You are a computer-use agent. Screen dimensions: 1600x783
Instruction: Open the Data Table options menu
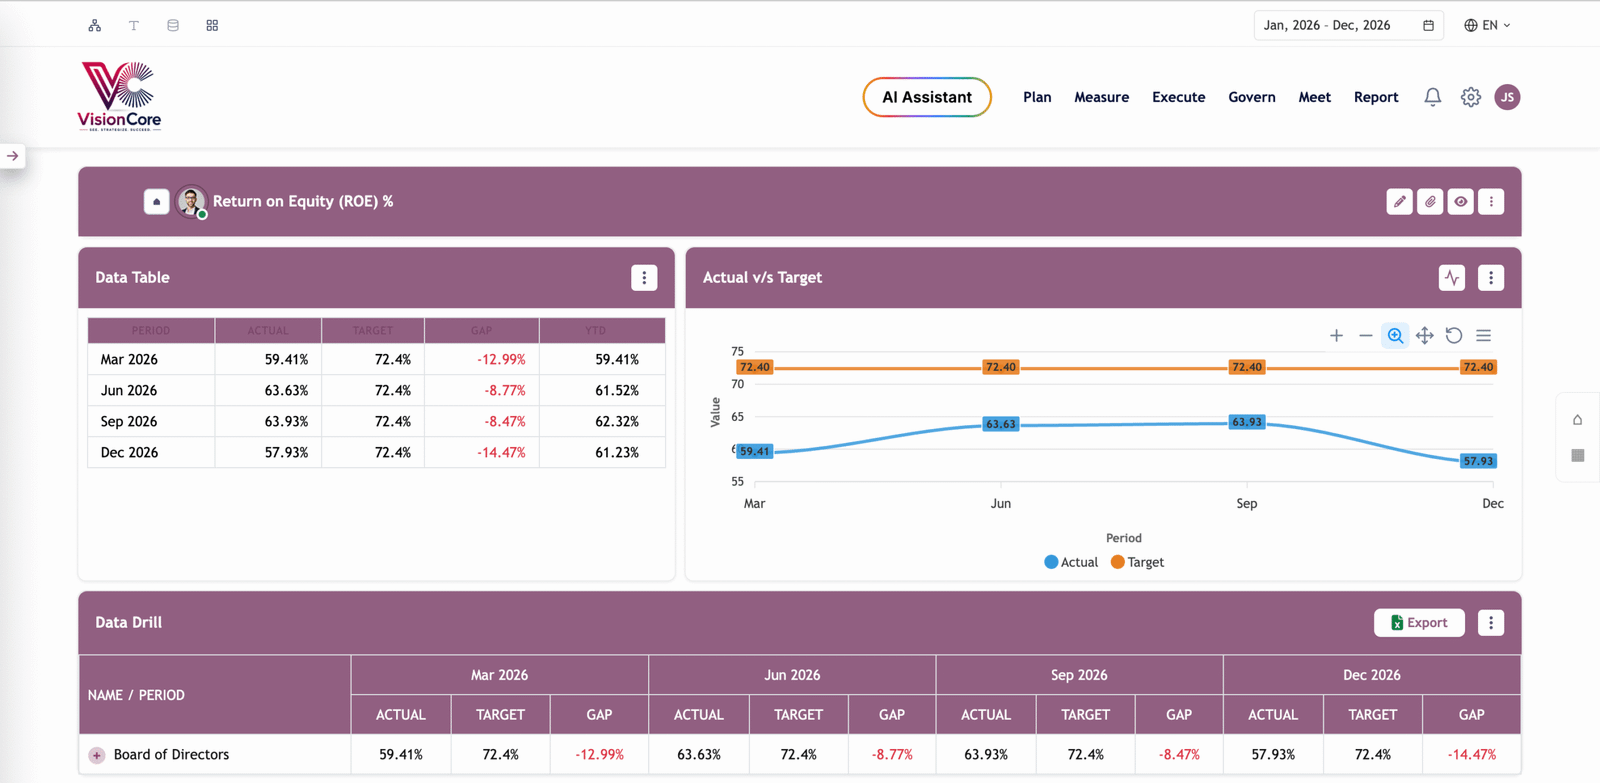(x=644, y=278)
